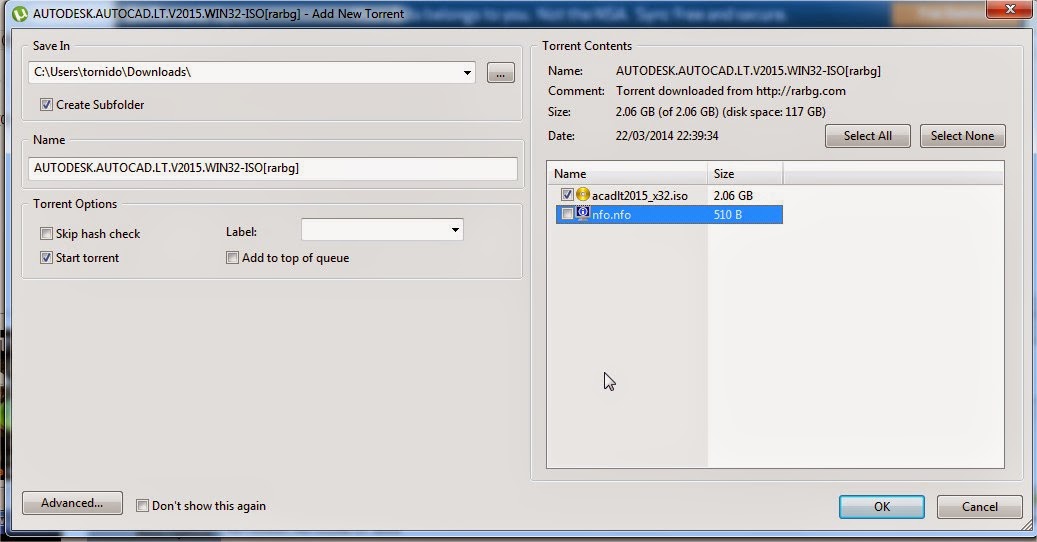The image size is (1037, 542).
Task: Click the Cancel button
Action: 979,507
